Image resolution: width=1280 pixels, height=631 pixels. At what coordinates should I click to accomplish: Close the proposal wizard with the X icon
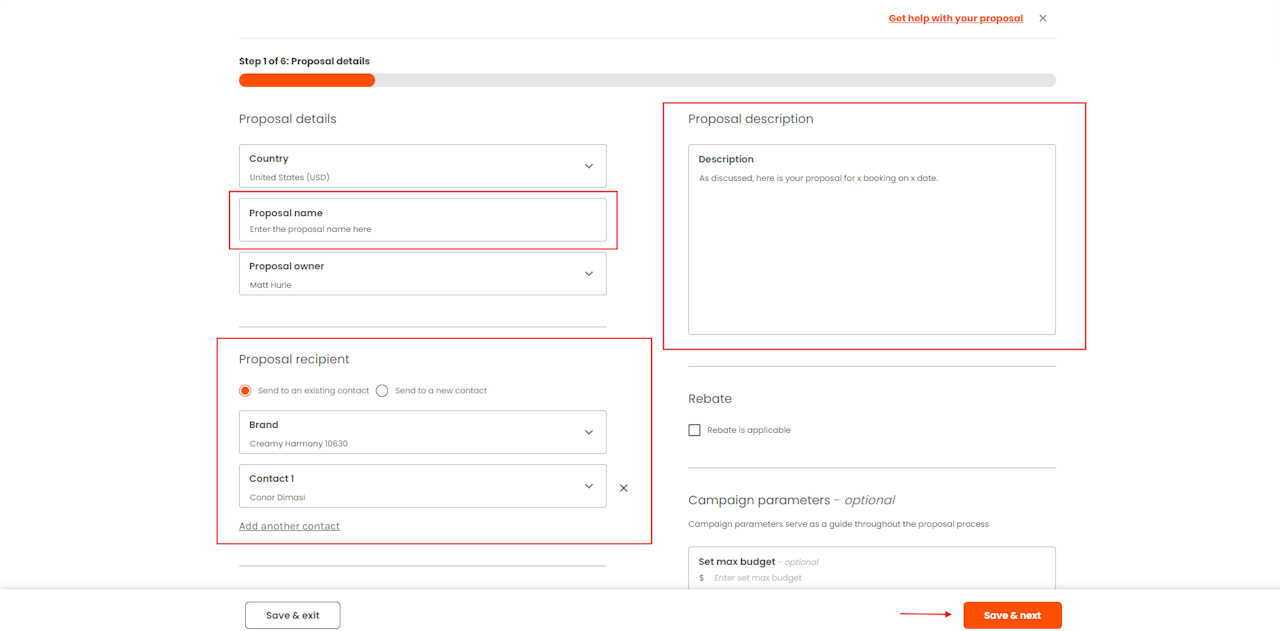(x=1043, y=18)
